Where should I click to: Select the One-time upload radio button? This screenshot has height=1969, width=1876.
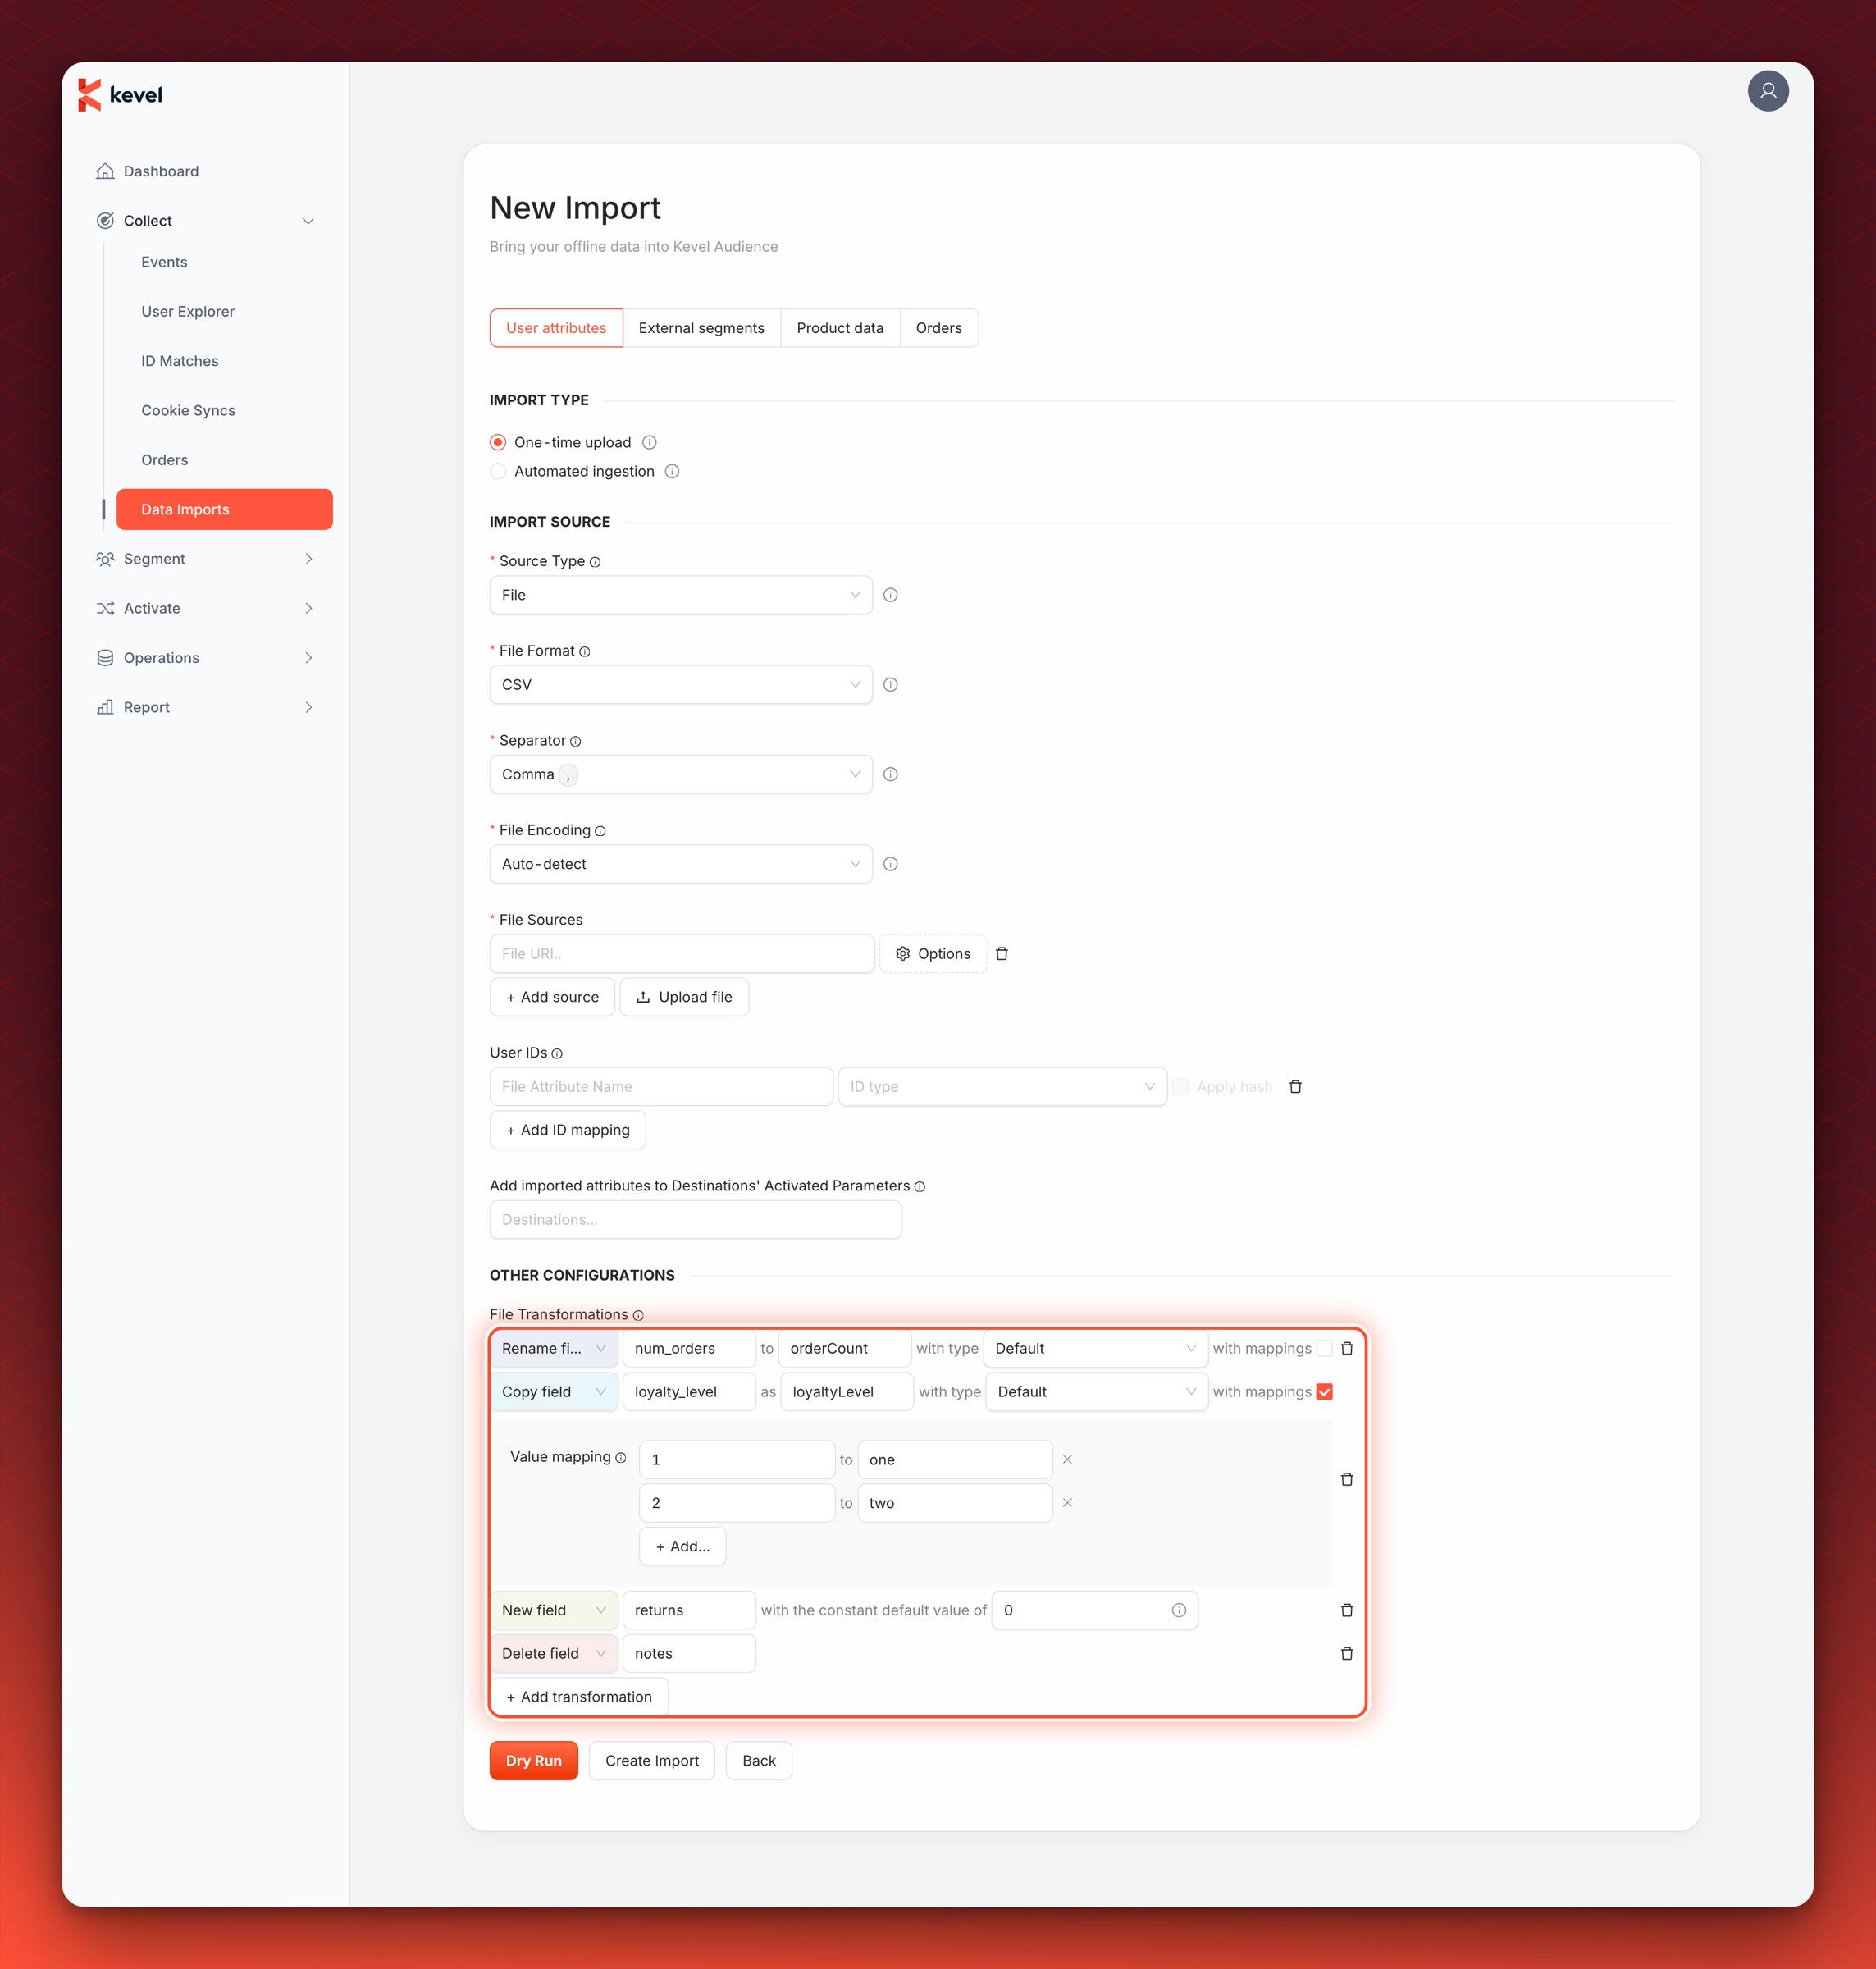pyautogui.click(x=497, y=442)
